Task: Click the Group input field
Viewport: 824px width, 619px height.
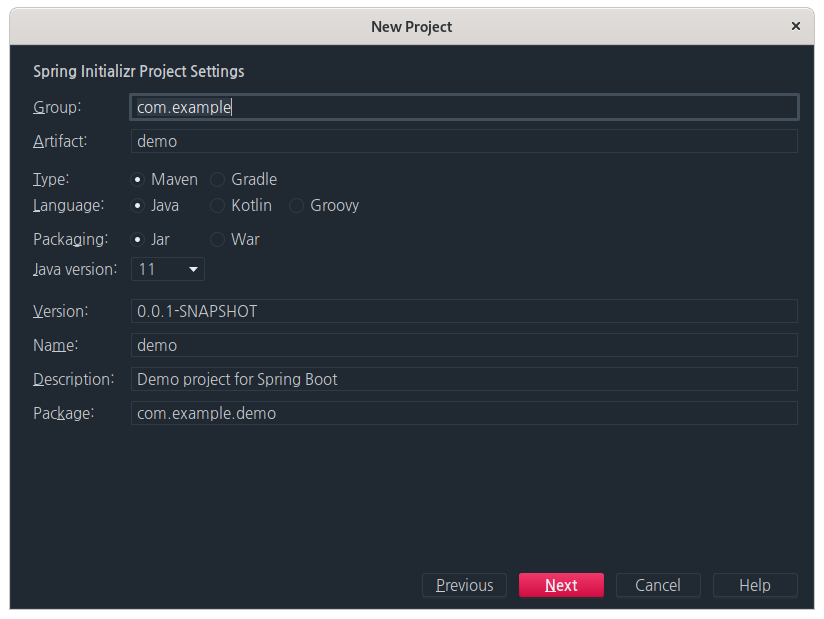Action: click(x=464, y=107)
